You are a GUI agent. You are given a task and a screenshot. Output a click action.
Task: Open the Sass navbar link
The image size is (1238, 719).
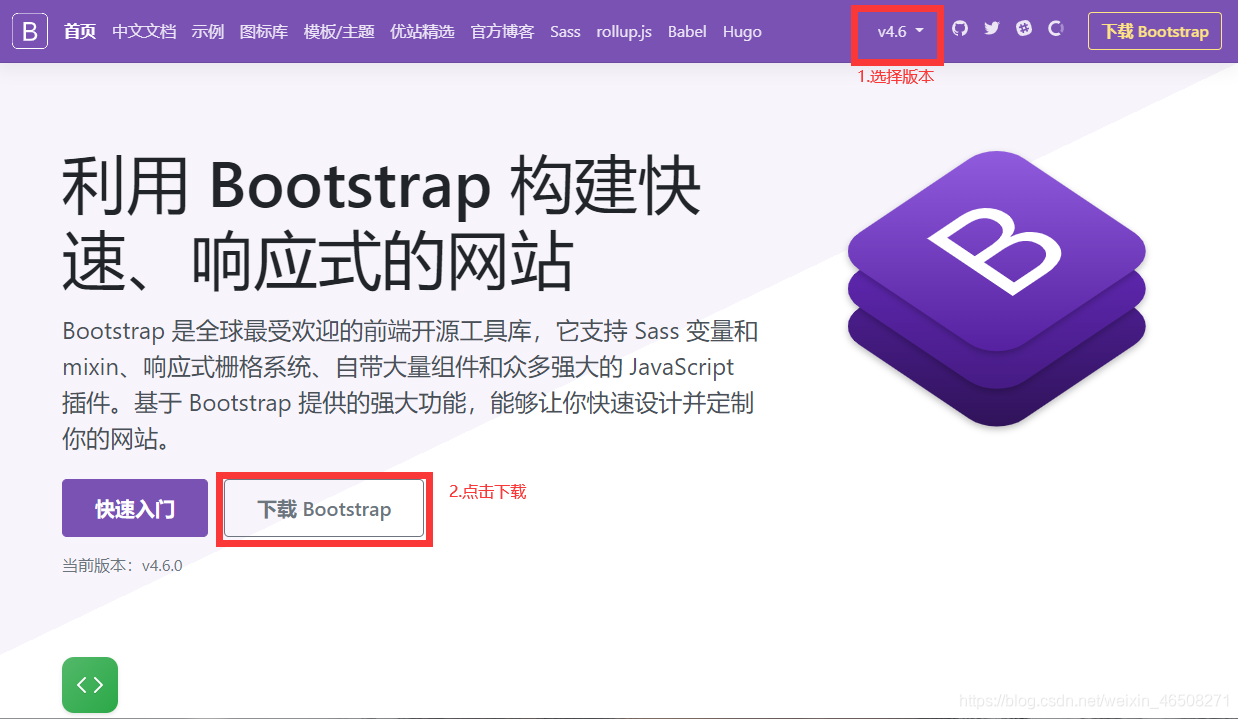(x=565, y=32)
